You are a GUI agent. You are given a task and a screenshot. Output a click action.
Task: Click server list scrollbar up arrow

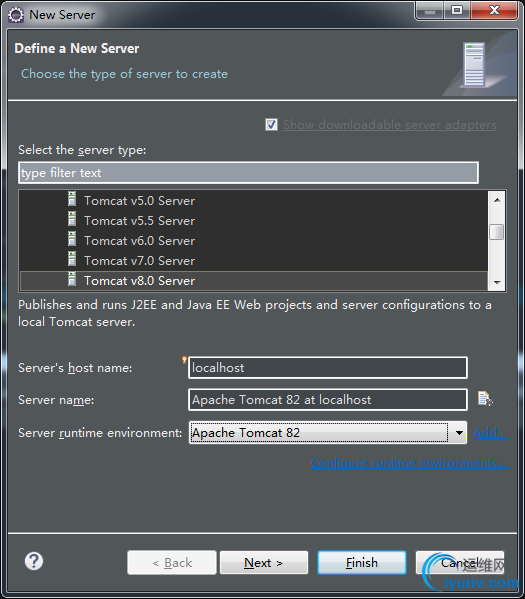497,200
